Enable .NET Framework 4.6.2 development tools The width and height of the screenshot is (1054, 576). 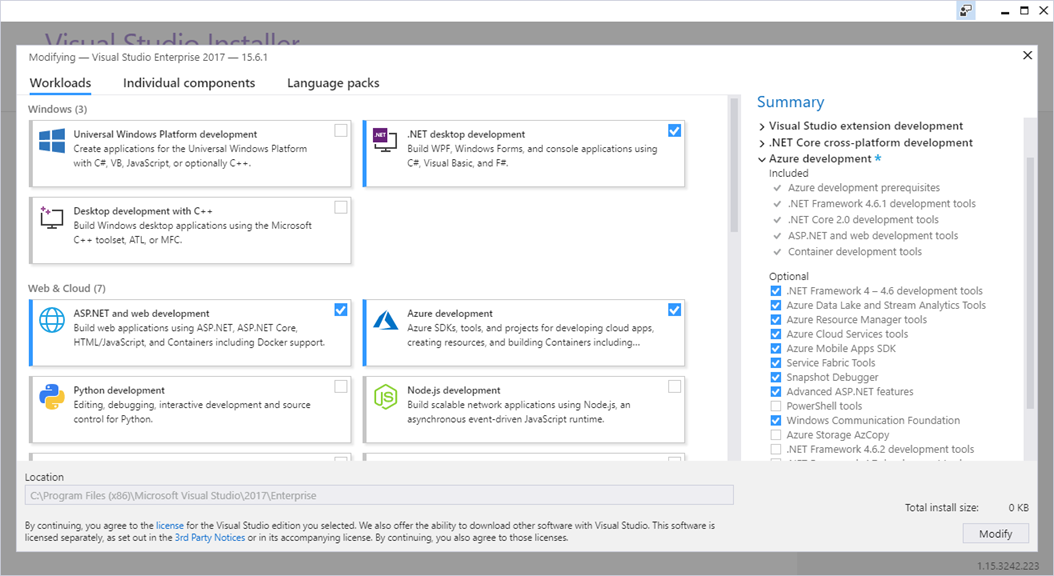(x=776, y=450)
